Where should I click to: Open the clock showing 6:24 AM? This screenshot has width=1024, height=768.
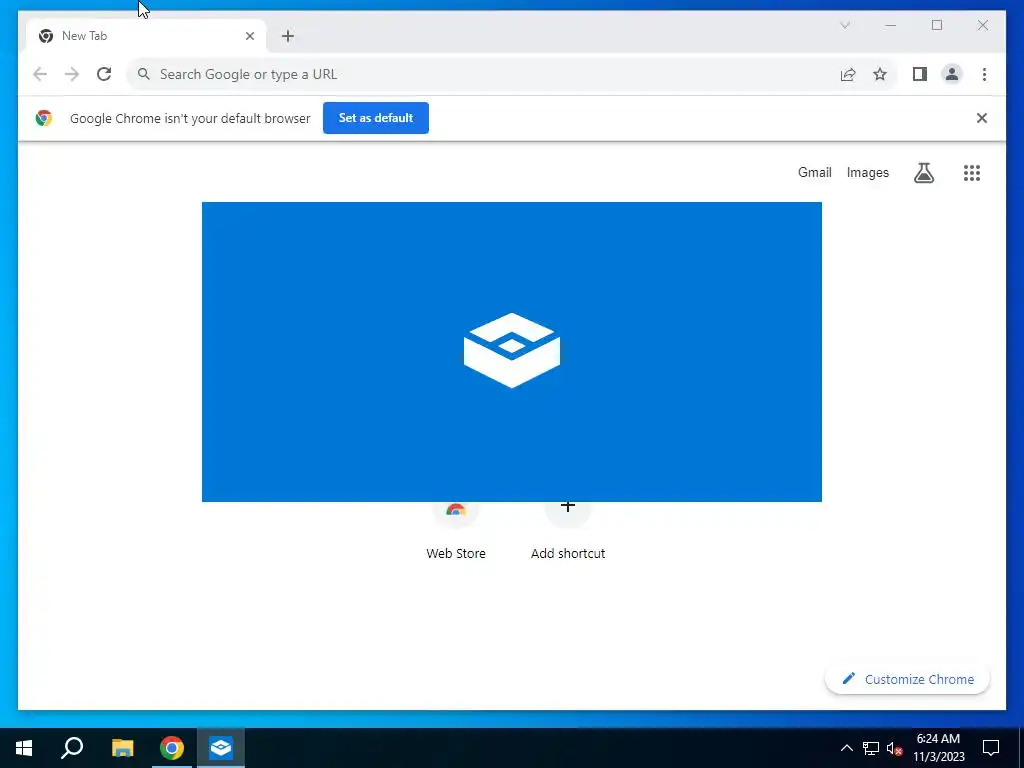(938, 748)
